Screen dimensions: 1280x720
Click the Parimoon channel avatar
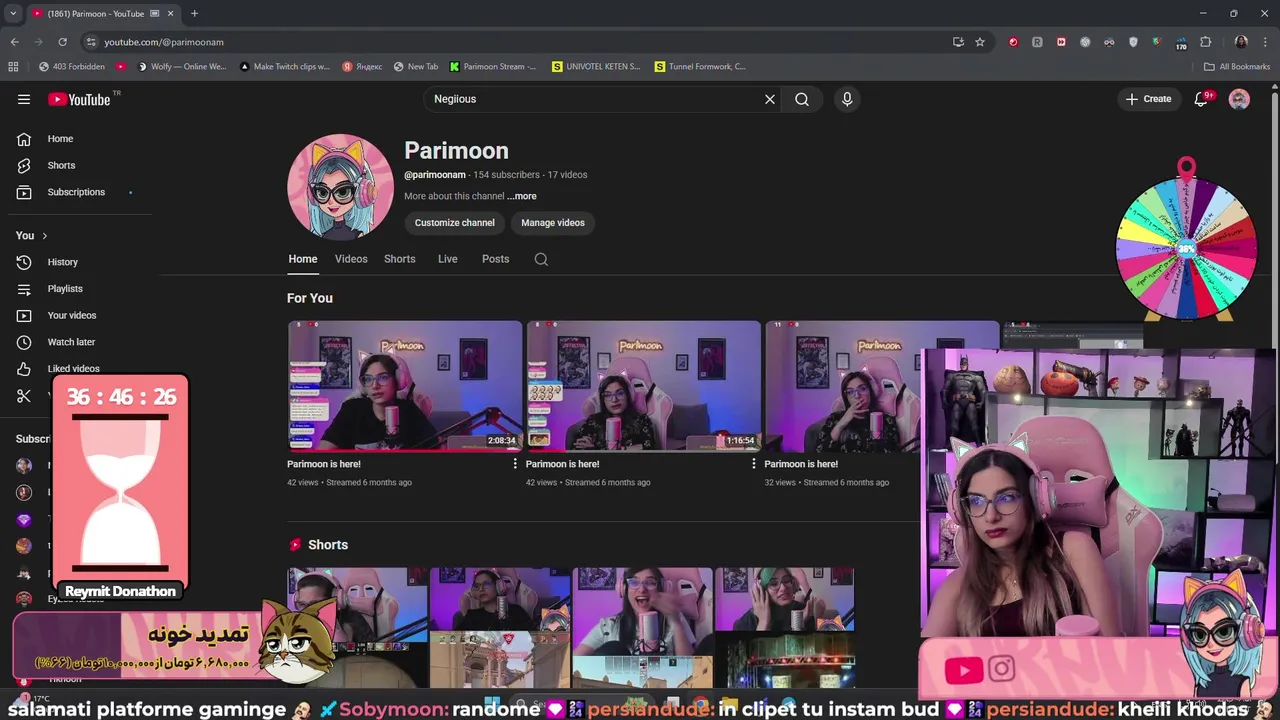point(340,187)
